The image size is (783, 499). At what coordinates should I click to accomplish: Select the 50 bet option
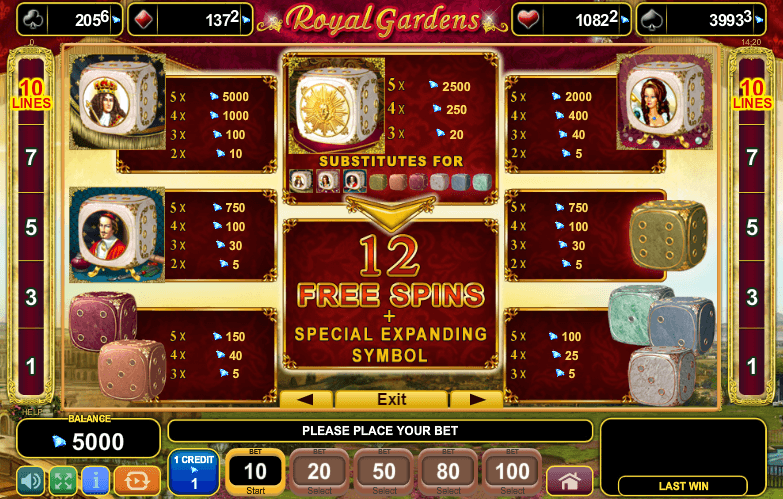384,472
